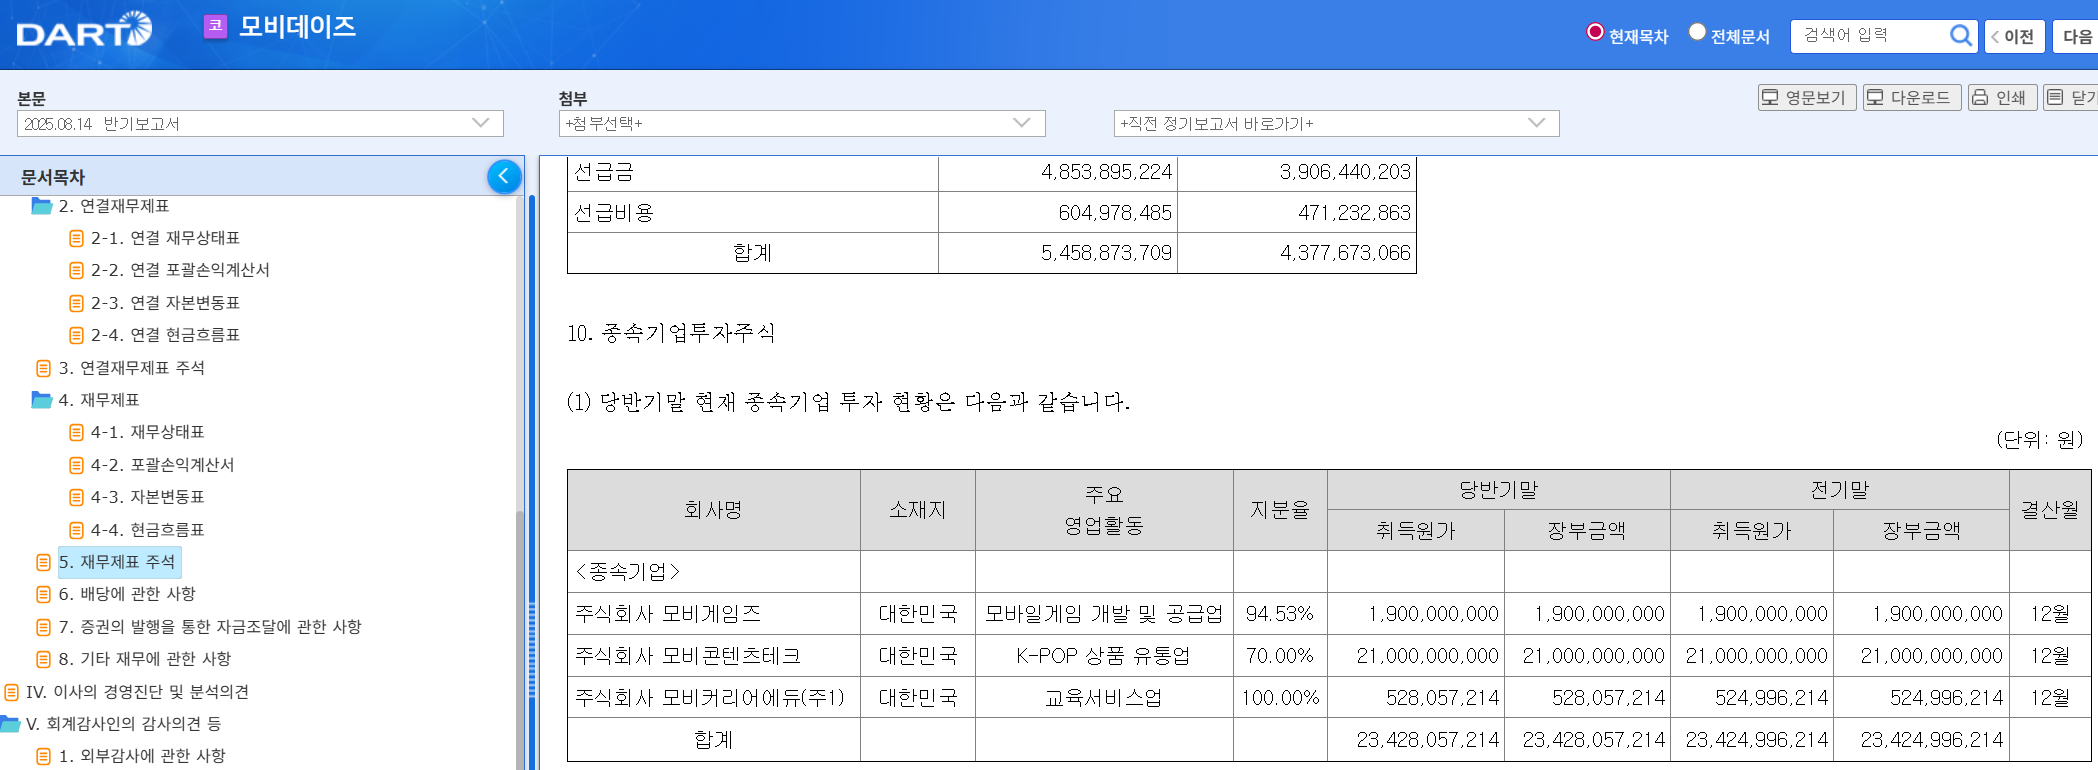Open IV. 이사의 경영진단 및 분석의견
Viewport: 2098px width, 770px height.
coord(137,692)
